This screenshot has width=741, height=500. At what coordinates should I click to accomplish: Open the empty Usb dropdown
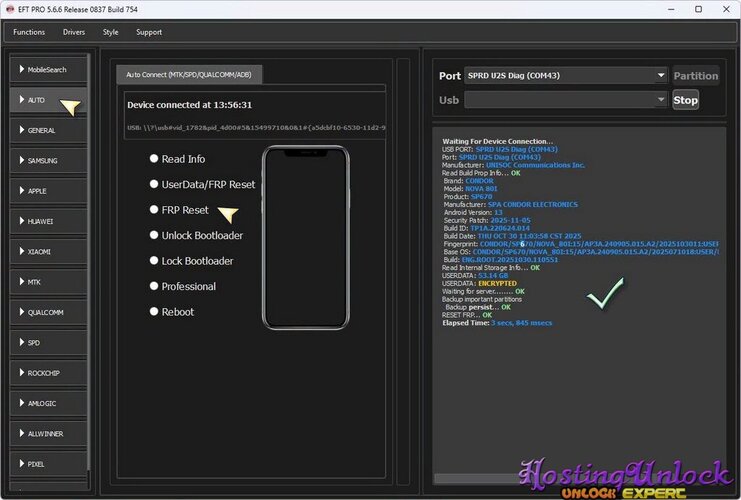566,100
